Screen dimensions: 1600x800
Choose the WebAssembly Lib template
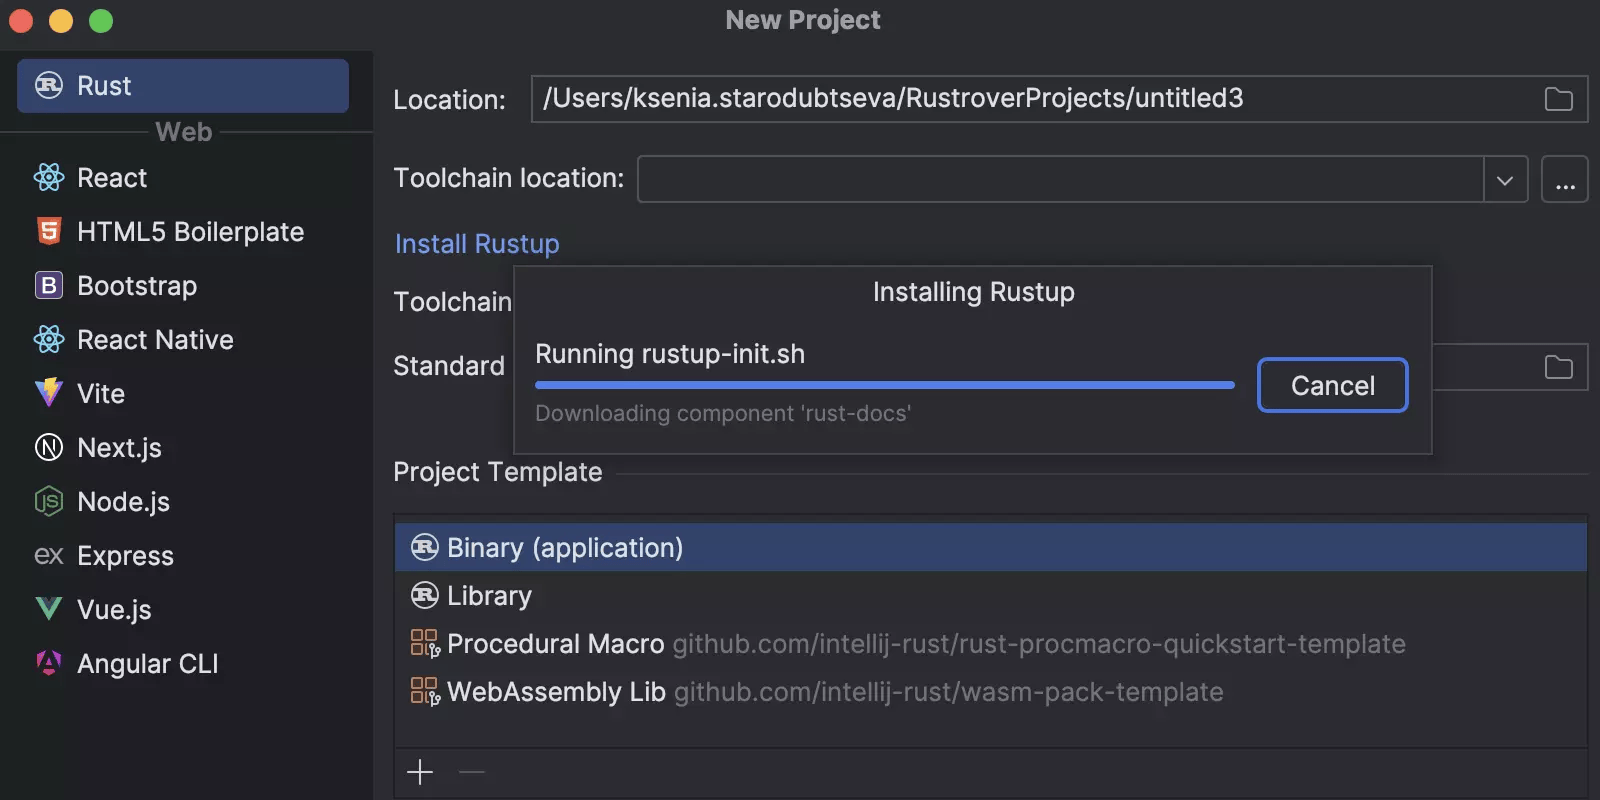tap(556, 692)
